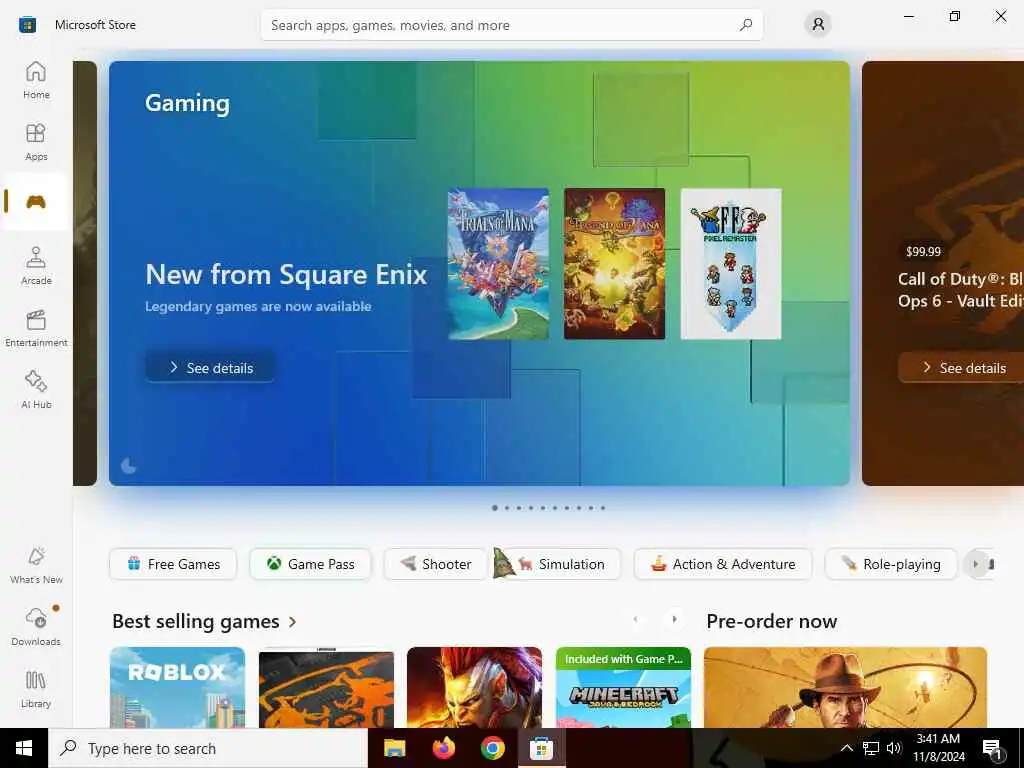Click the Microsoft Store logo icon
This screenshot has height=768, width=1024.
27,25
